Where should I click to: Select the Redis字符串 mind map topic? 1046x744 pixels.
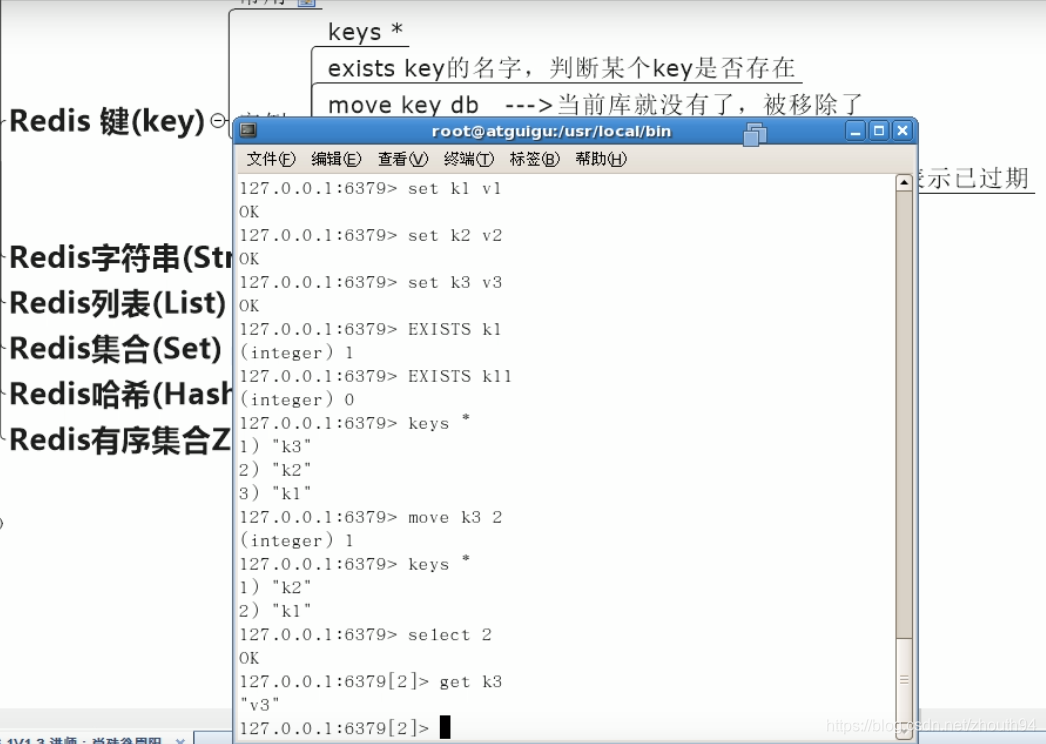pos(120,258)
